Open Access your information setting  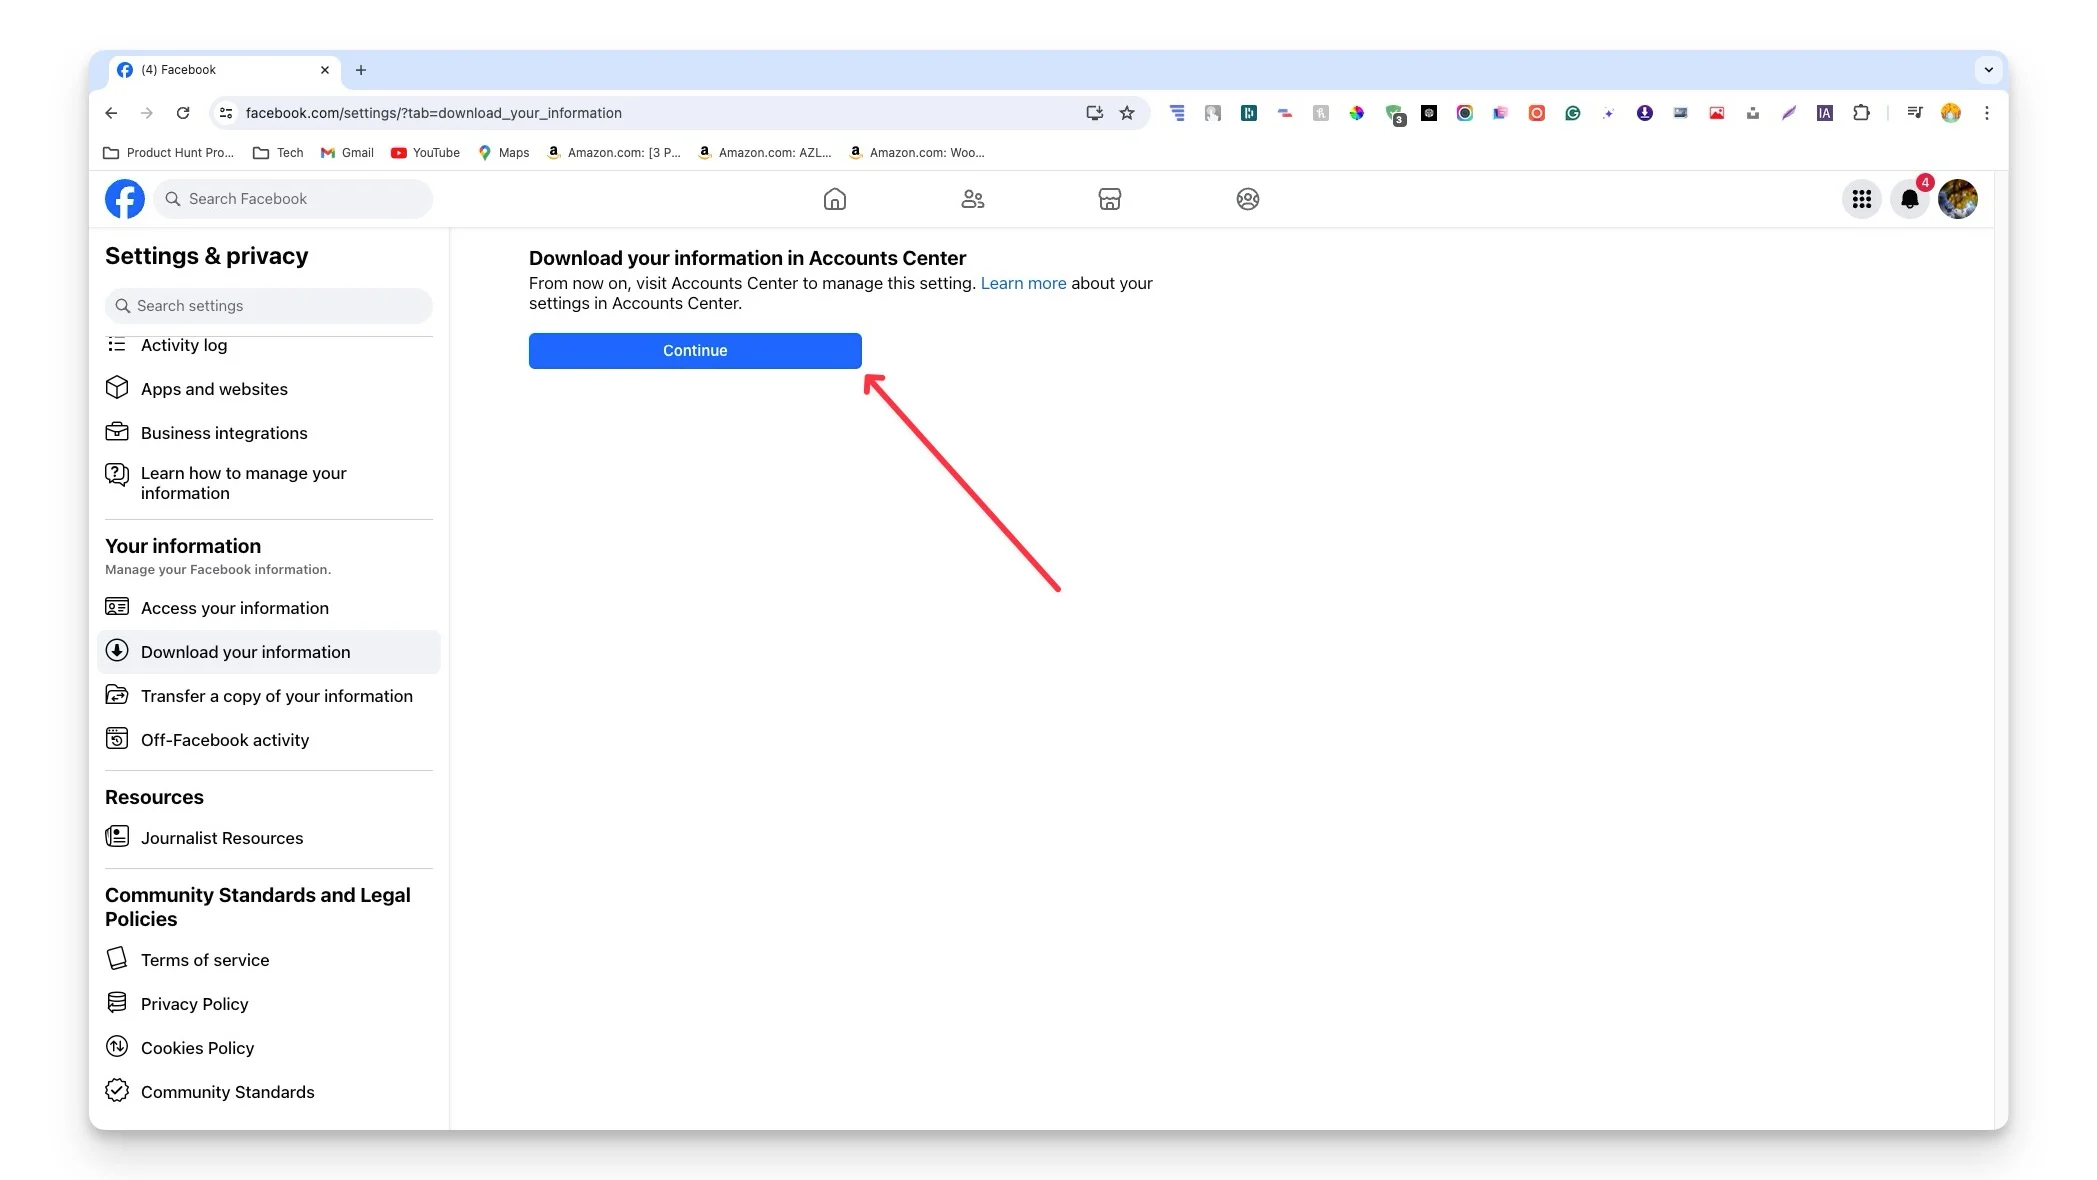(x=235, y=607)
